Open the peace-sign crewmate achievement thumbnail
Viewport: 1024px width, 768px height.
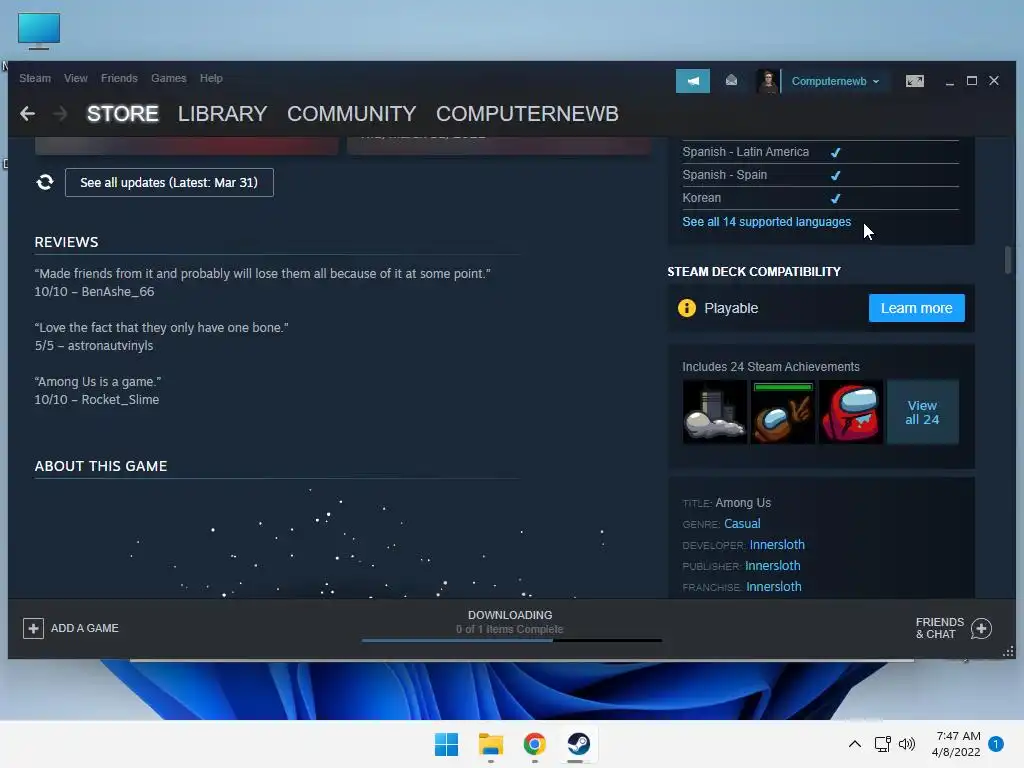pos(782,412)
